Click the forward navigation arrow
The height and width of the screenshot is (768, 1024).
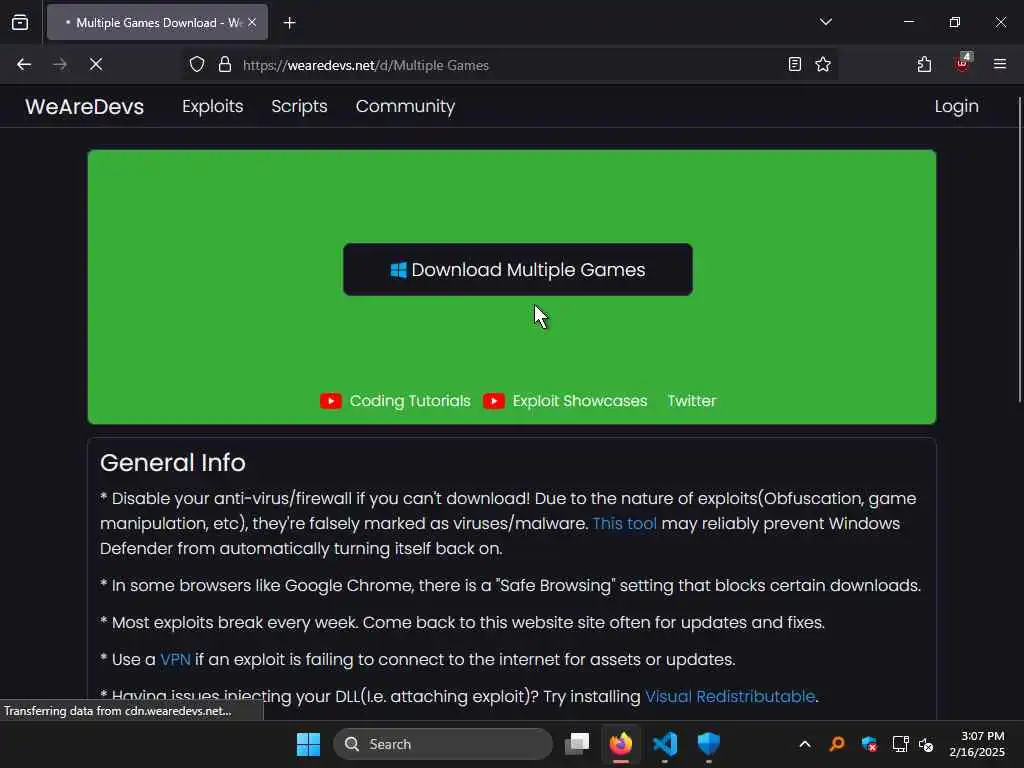[x=60, y=64]
